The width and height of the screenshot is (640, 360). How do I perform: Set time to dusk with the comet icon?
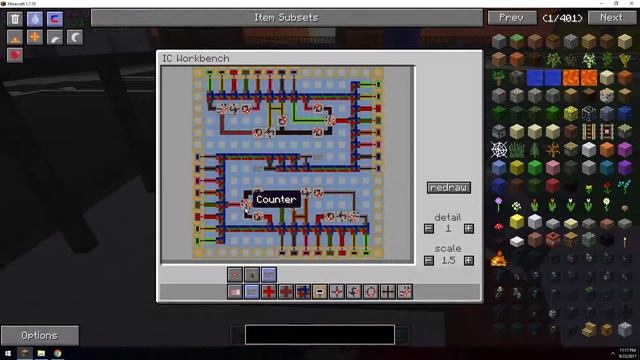(55, 38)
